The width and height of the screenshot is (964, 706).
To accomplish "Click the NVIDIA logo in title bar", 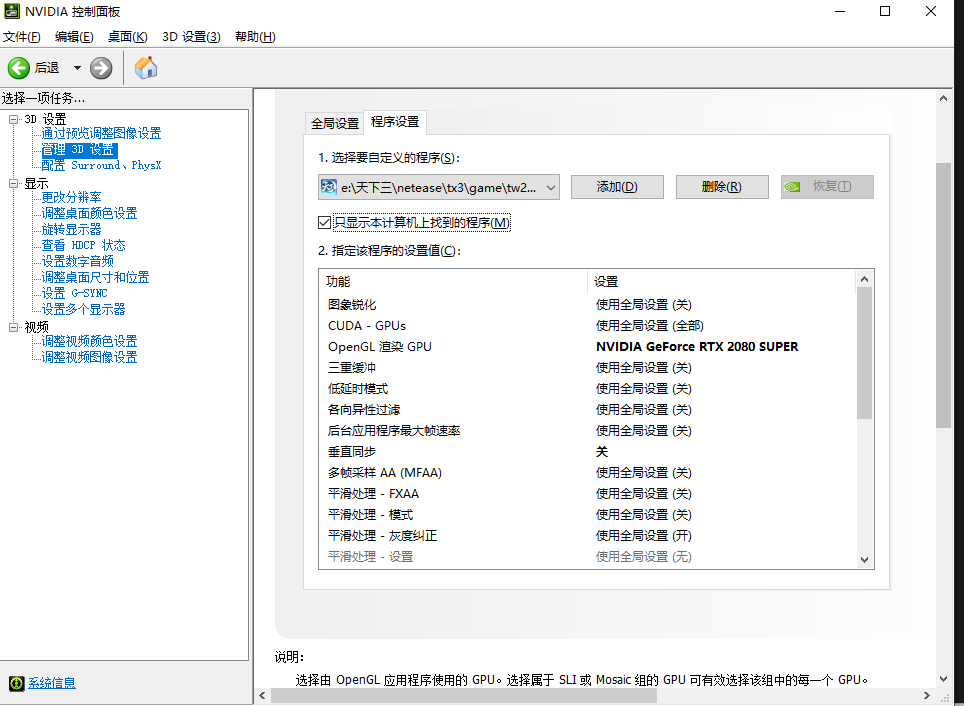I will click(12, 11).
